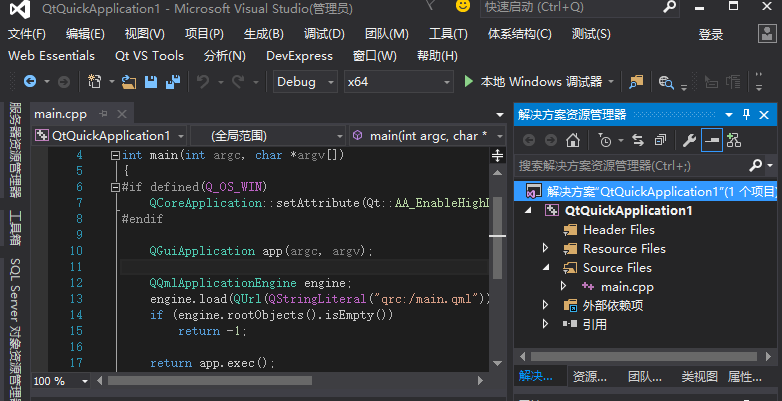Click the Home icon in Solution Explorer
Screen dimensions: 782x401
coord(572,140)
